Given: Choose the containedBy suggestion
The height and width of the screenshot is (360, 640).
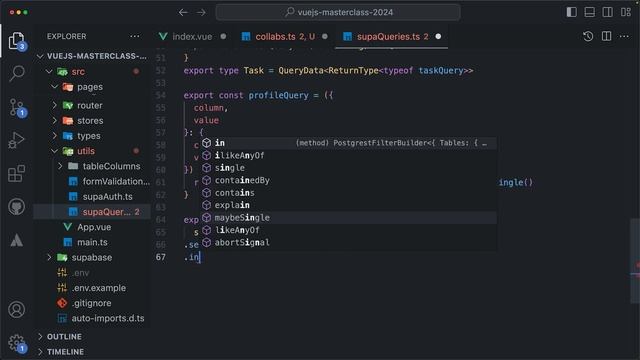Looking at the screenshot, I should (349, 180).
